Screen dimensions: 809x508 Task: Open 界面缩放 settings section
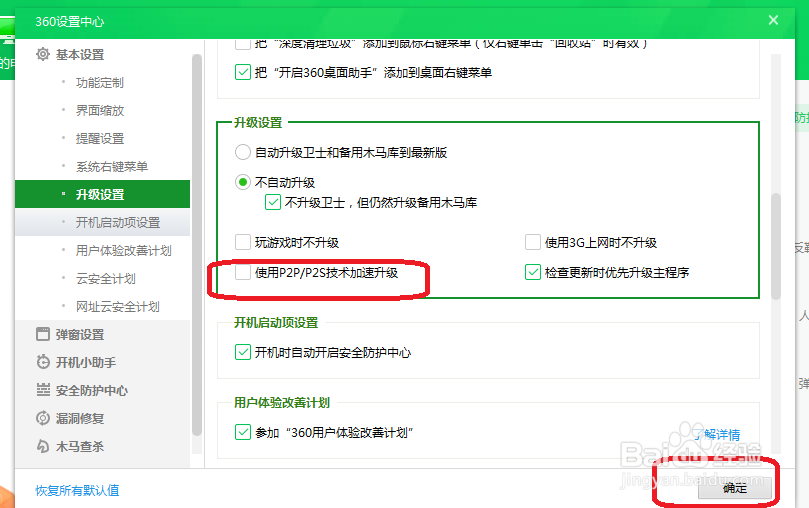pos(102,110)
